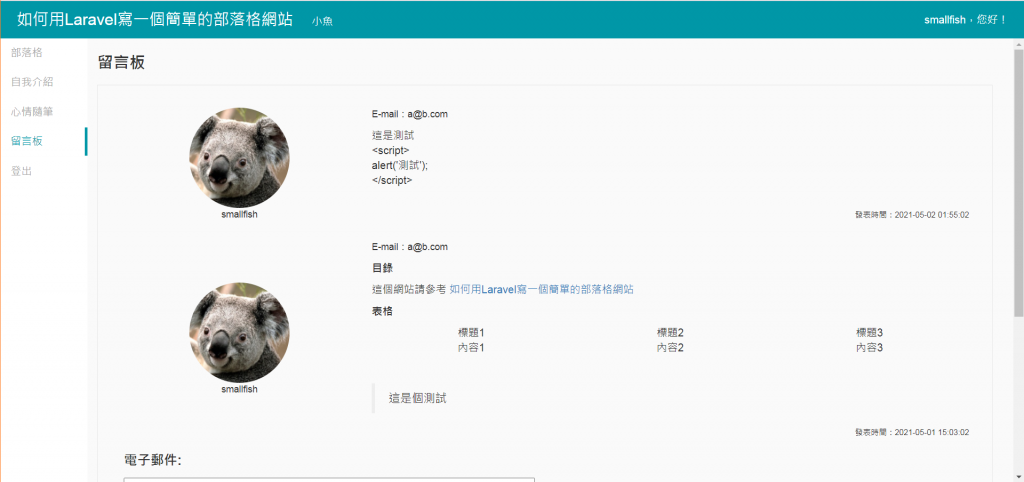Click table header 標題1
This screenshot has height=482, width=1024.
click(471, 332)
